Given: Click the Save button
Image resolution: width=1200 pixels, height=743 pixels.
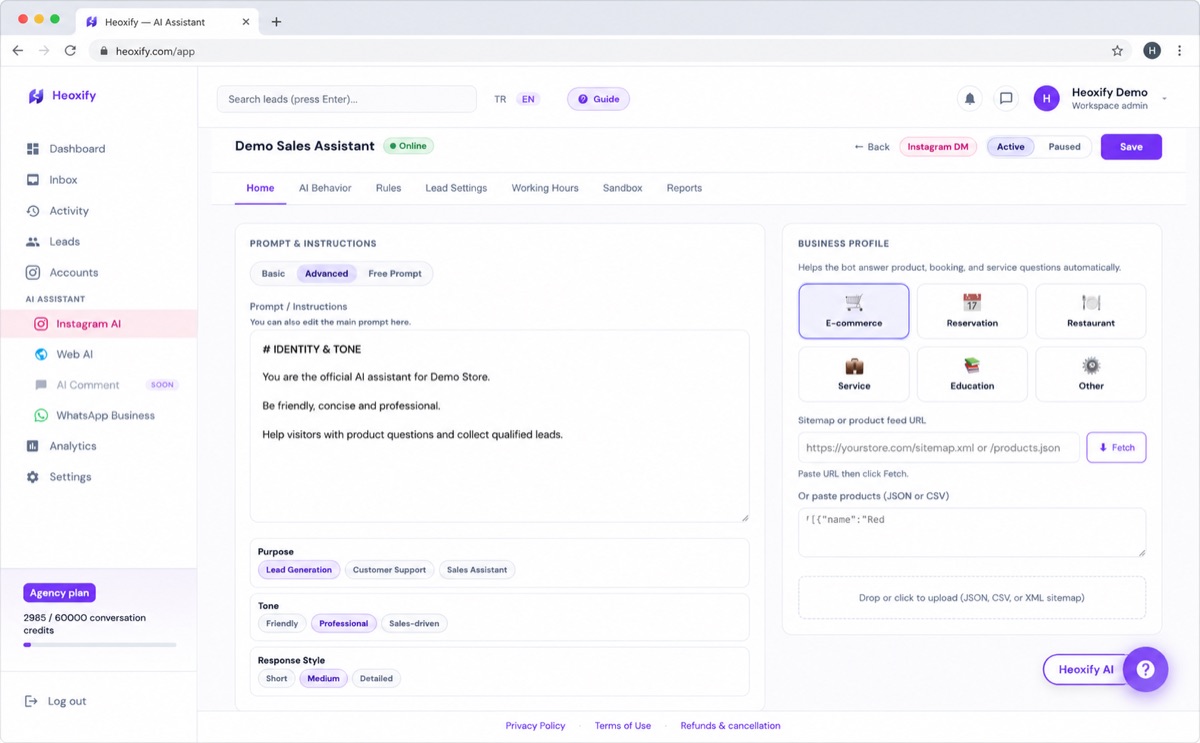Looking at the screenshot, I should coord(1131,147).
